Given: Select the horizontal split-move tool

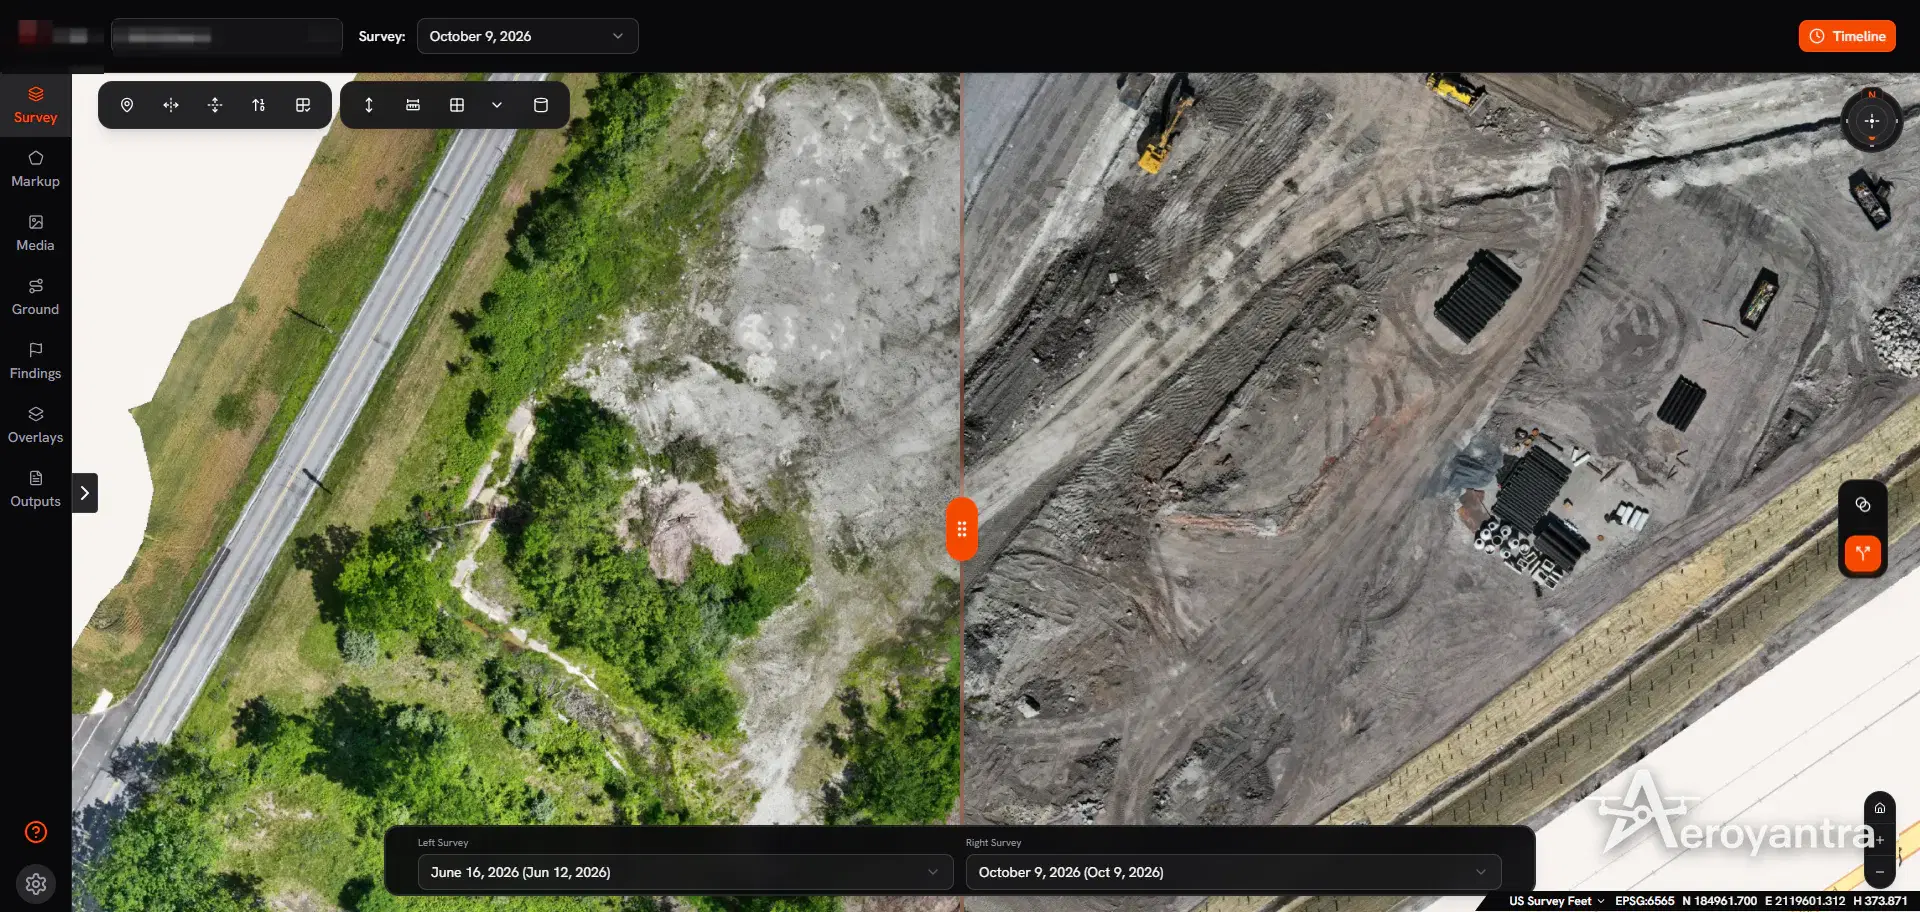Looking at the screenshot, I should (171, 105).
